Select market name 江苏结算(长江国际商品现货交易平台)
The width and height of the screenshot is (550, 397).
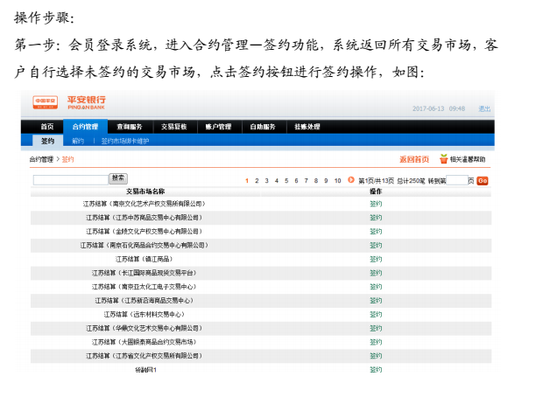click(x=144, y=273)
